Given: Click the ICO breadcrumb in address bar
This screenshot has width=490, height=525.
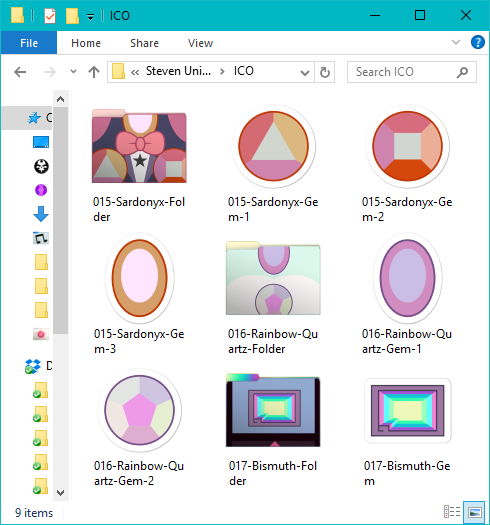Looking at the screenshot, I should (243, 71).
